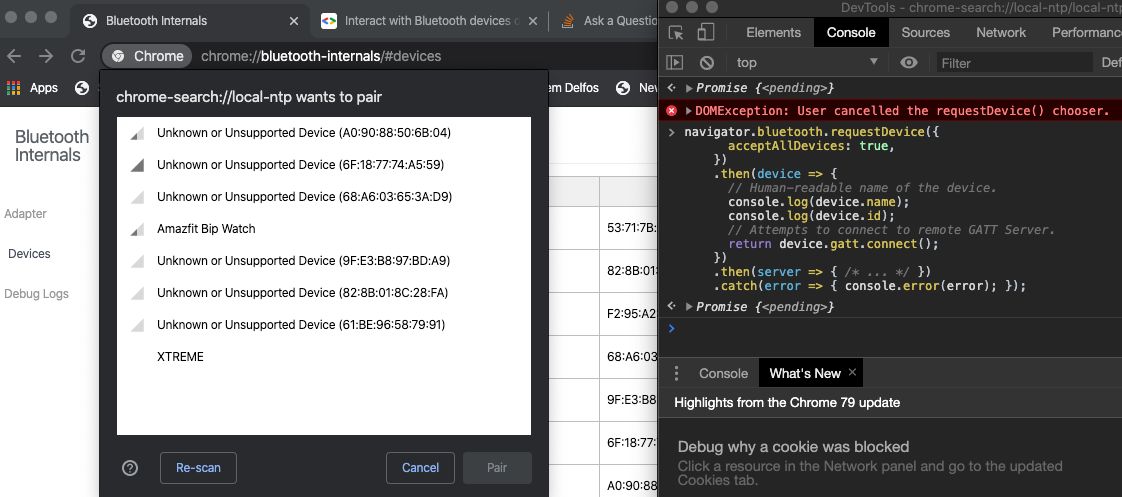Click the red error icon next to DOMException
Screen dimensions: 1122x497
tap(671, 110)
